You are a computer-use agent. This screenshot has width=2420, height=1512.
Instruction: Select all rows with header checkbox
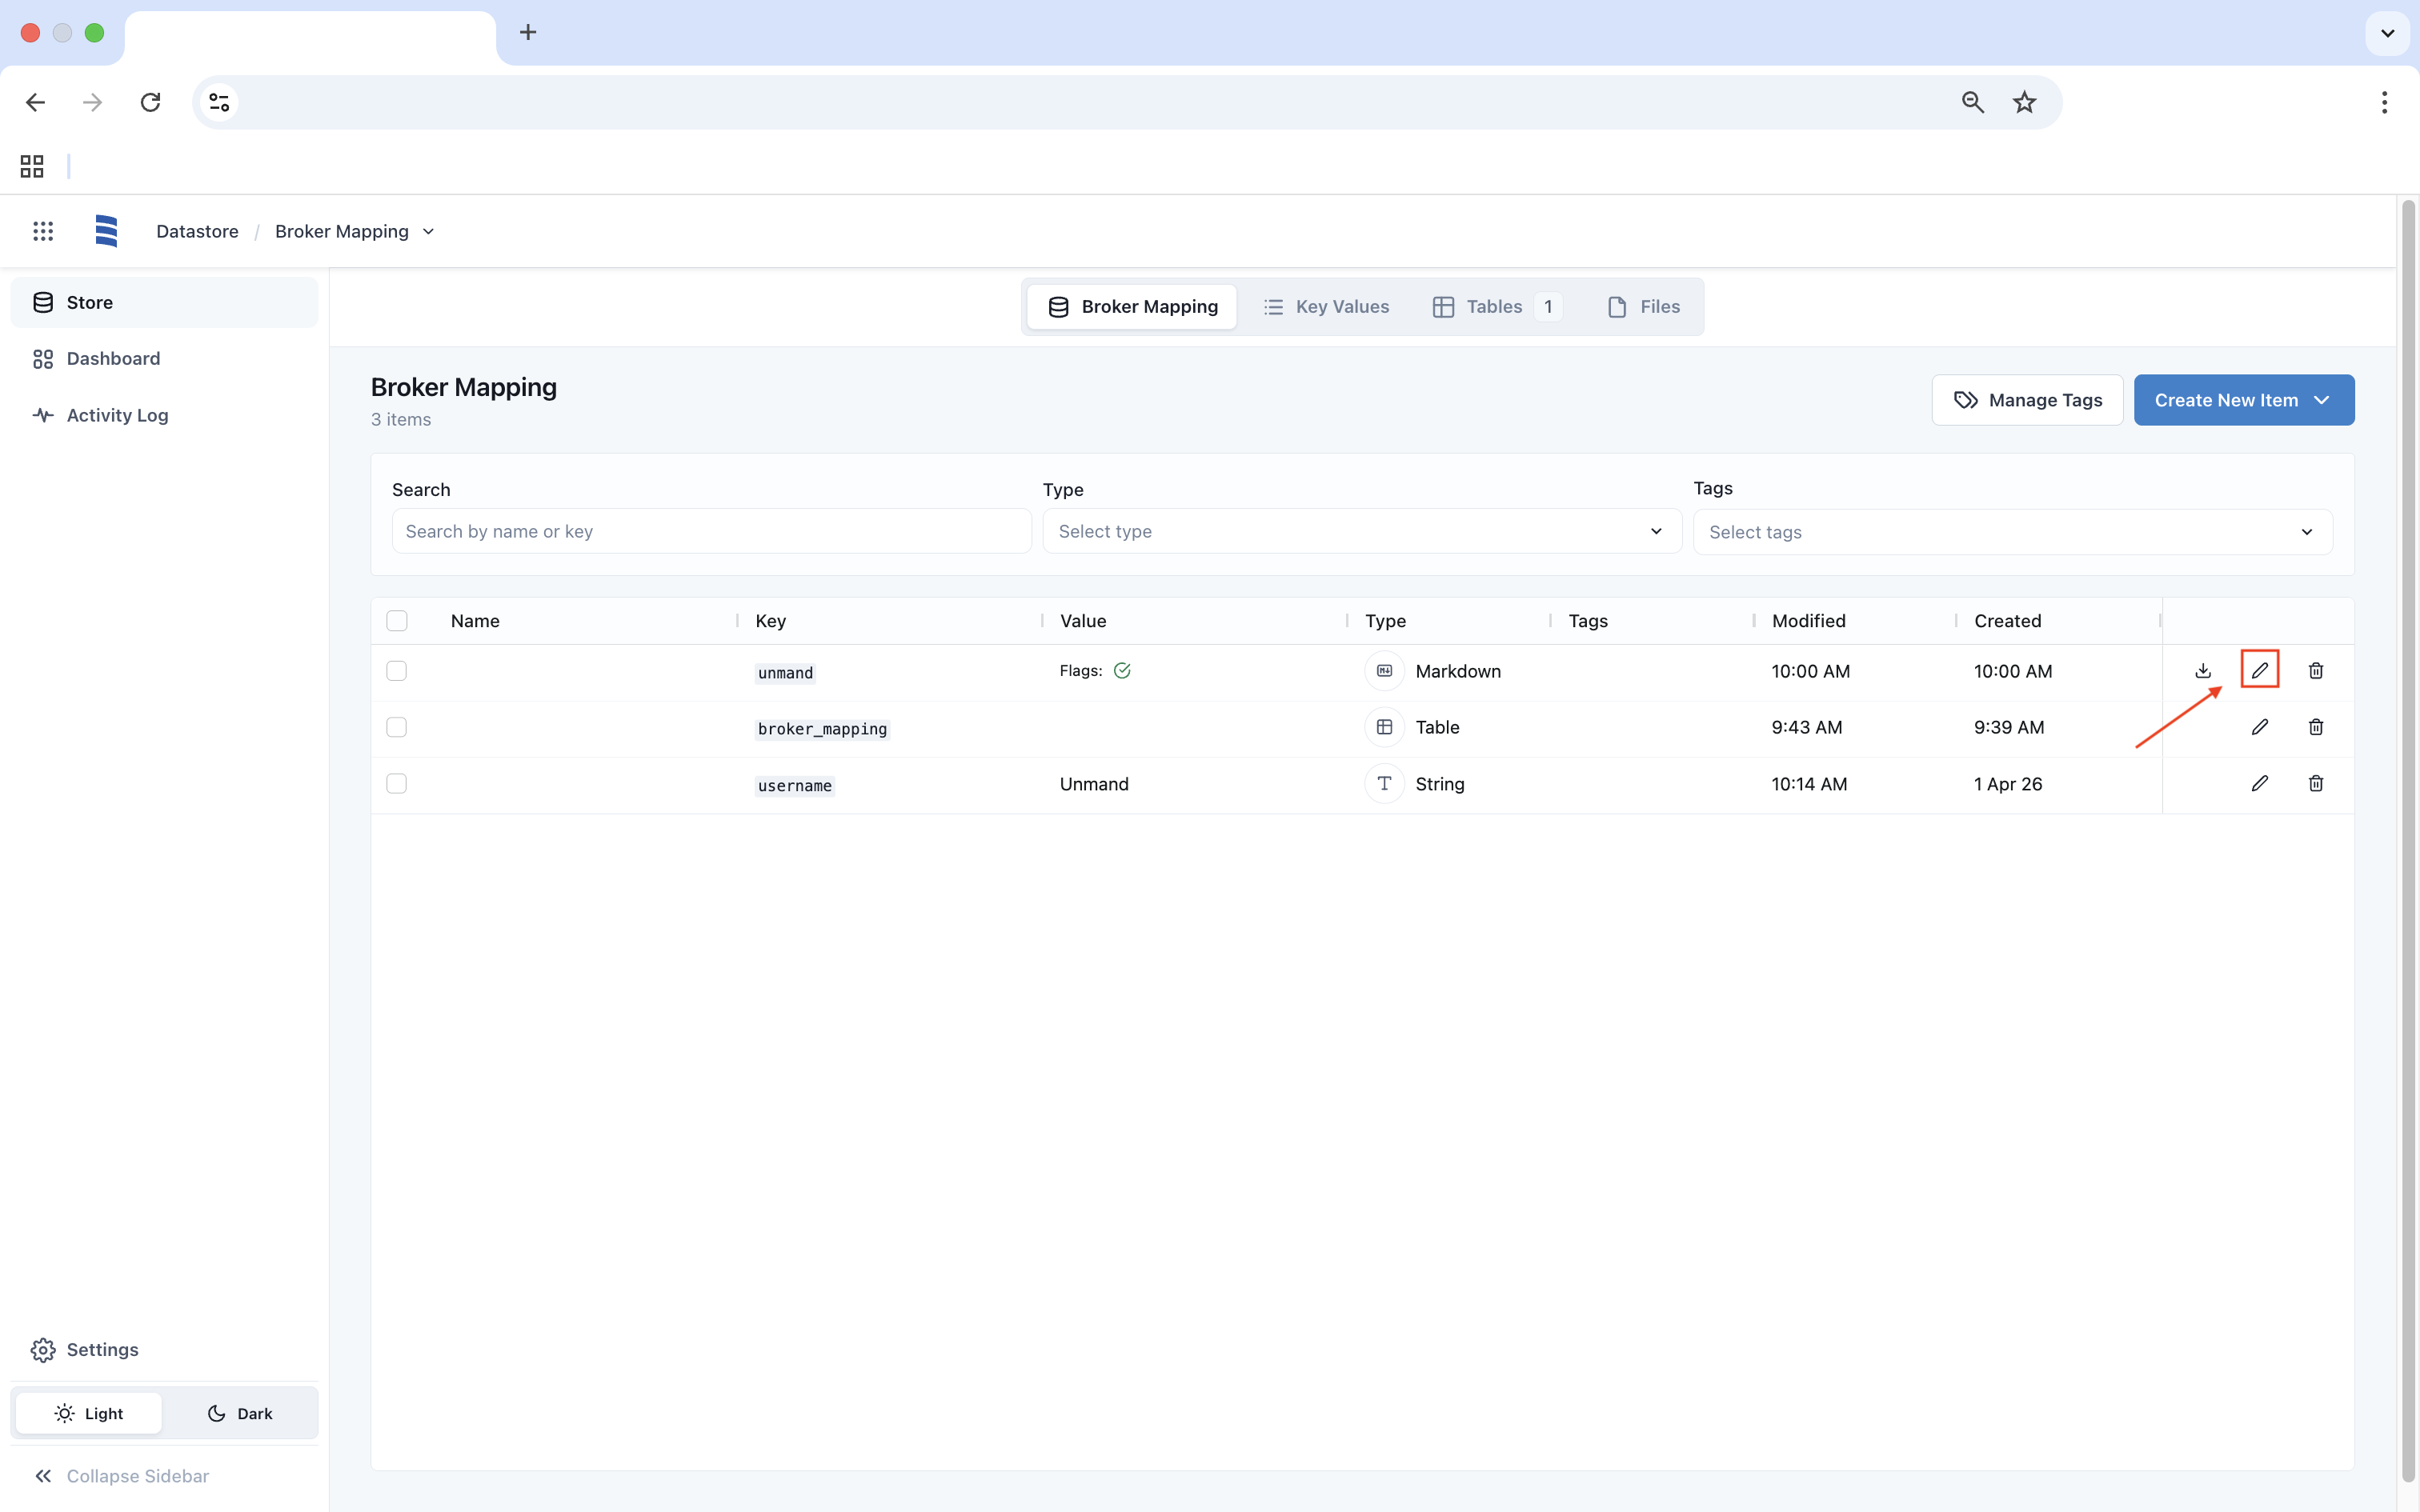(397, 621)
